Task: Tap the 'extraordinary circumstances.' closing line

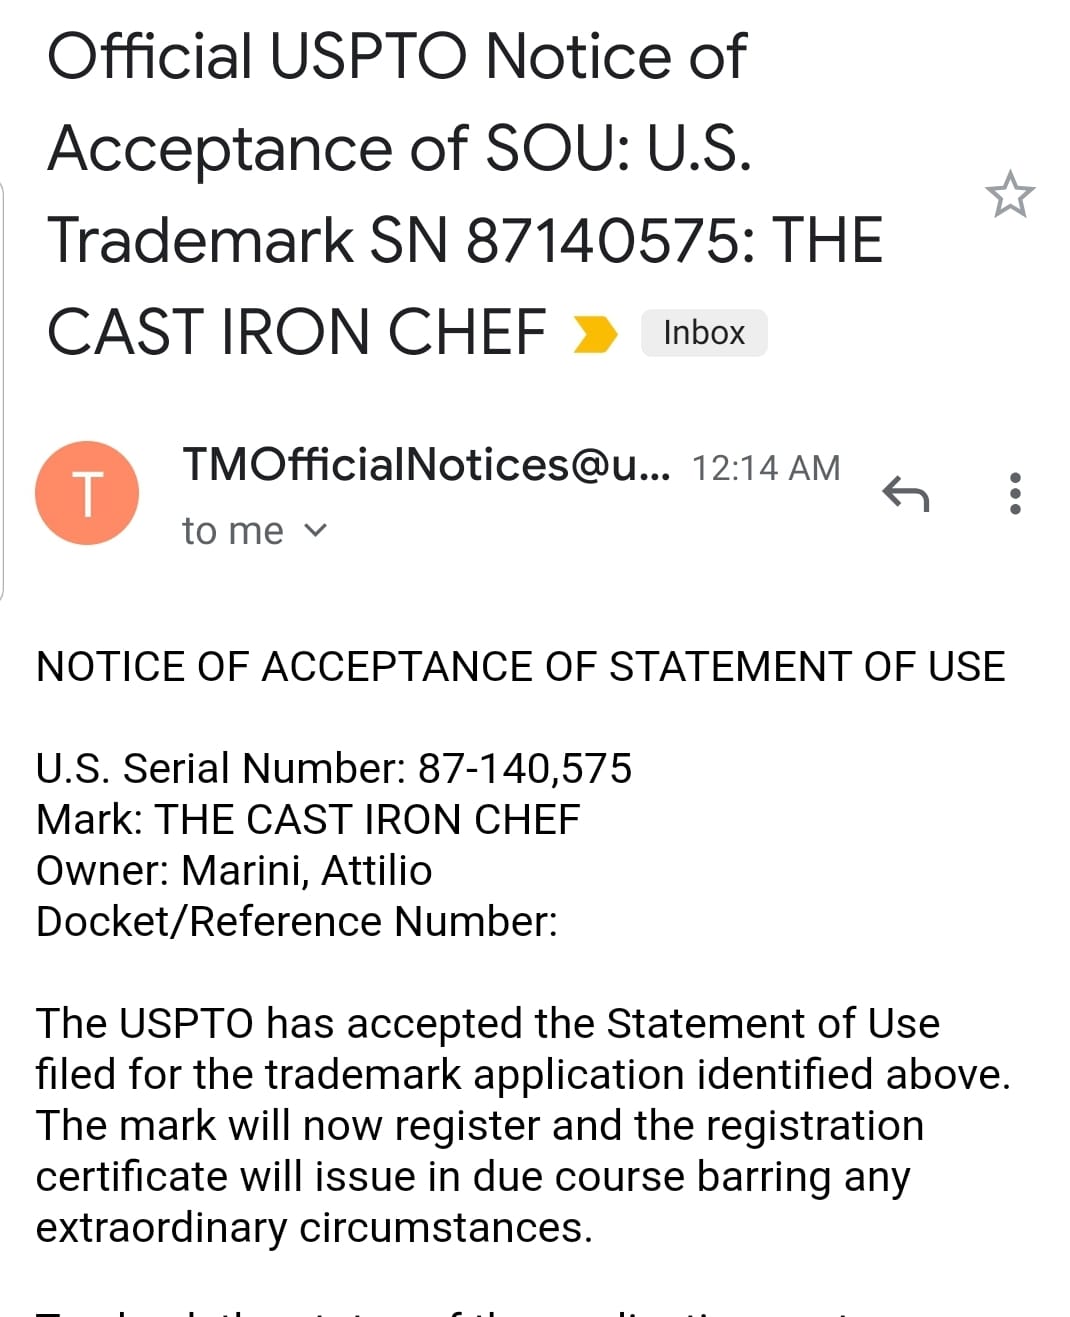Action: [314, 1228]
